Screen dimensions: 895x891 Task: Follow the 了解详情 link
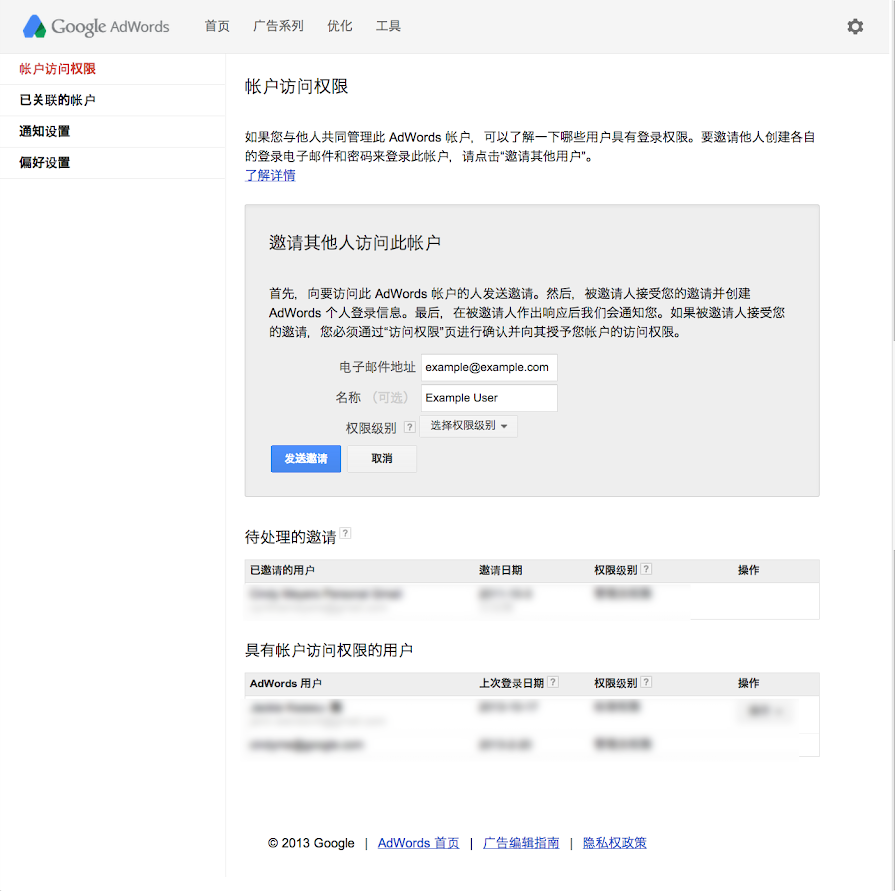[x=270, y=176]
